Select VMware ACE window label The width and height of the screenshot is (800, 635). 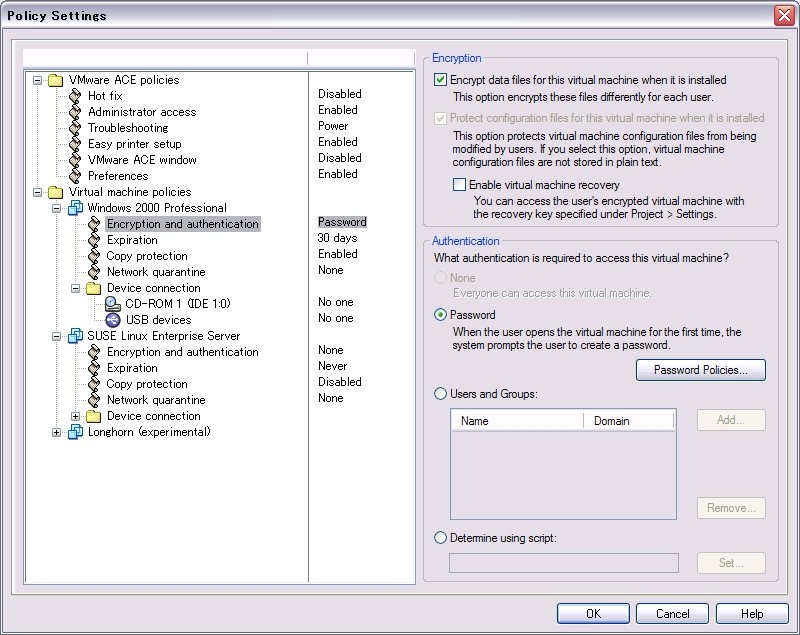[142, 160]
